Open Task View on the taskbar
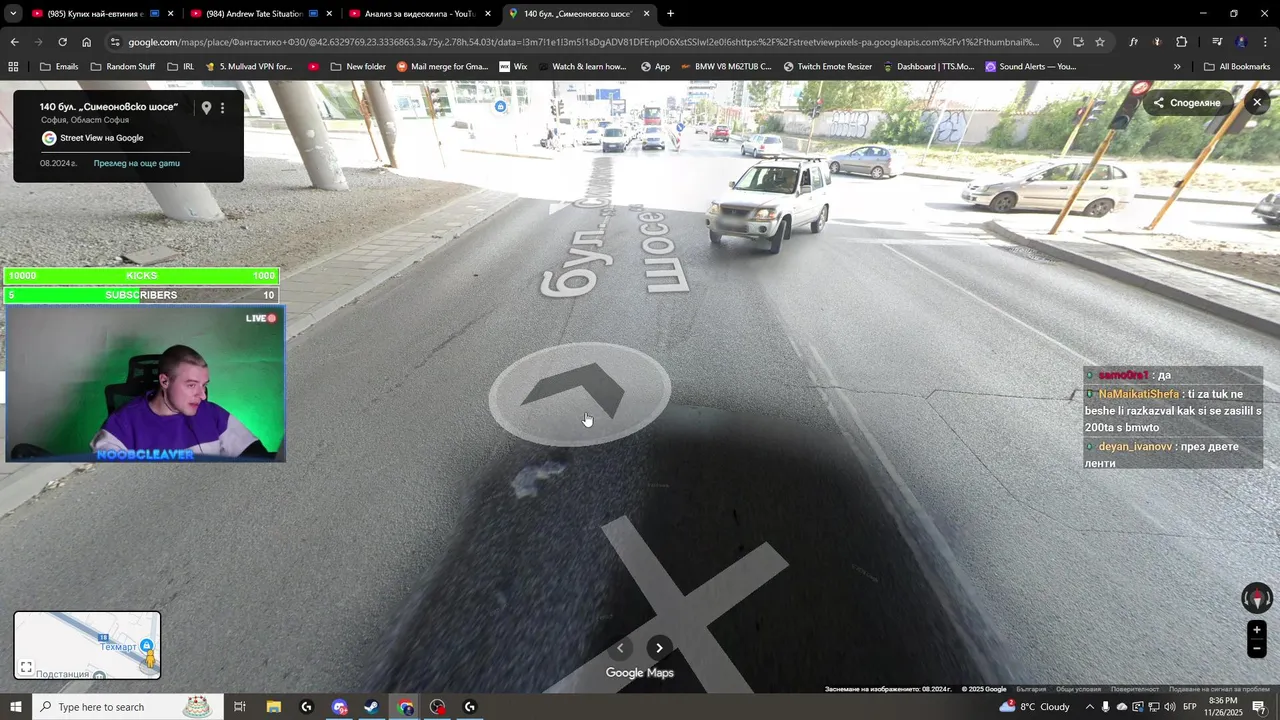This screenshot has width=1280, height=720. pyautogui.click(x=240, y=707)
